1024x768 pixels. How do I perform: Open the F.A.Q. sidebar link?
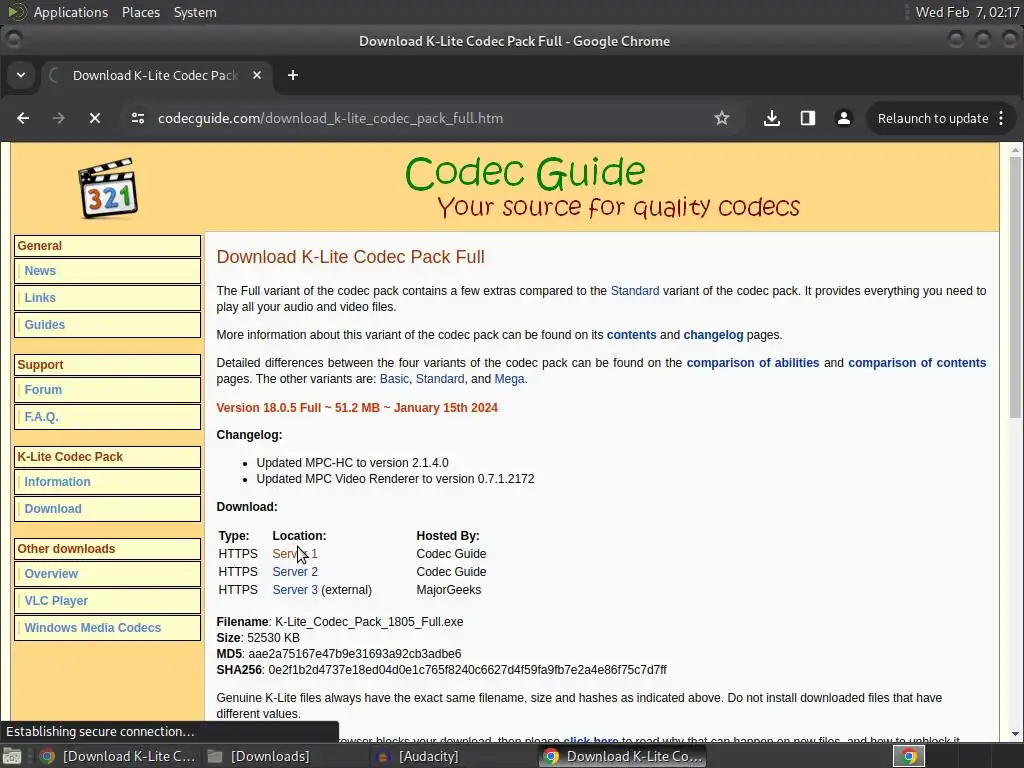click(41, 417)
